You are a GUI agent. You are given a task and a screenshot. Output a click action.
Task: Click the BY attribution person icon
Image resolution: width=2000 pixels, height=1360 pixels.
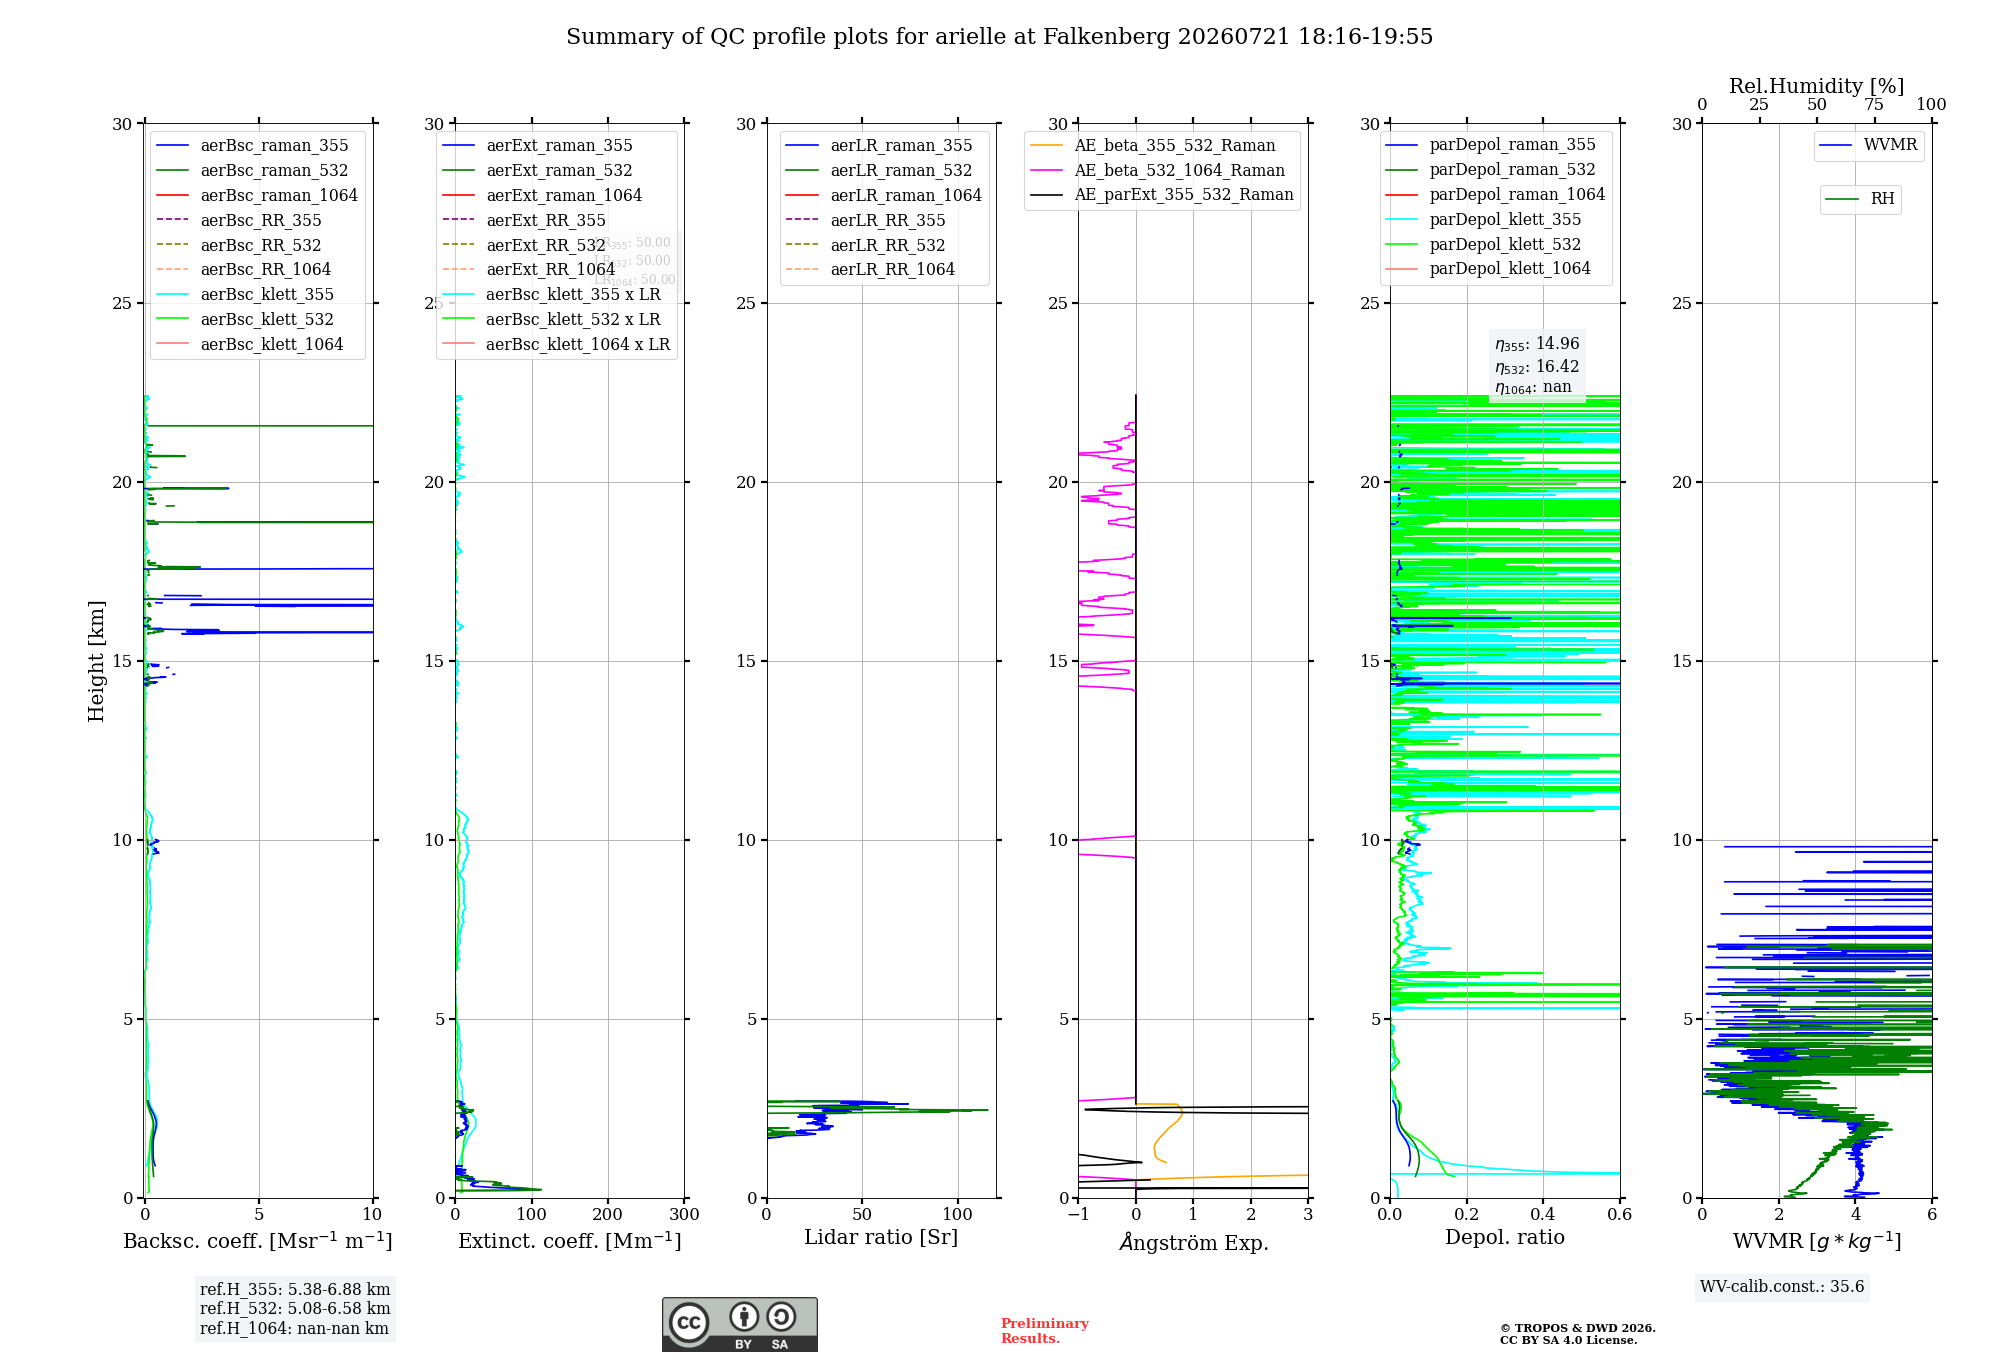tap(744, 1316)
